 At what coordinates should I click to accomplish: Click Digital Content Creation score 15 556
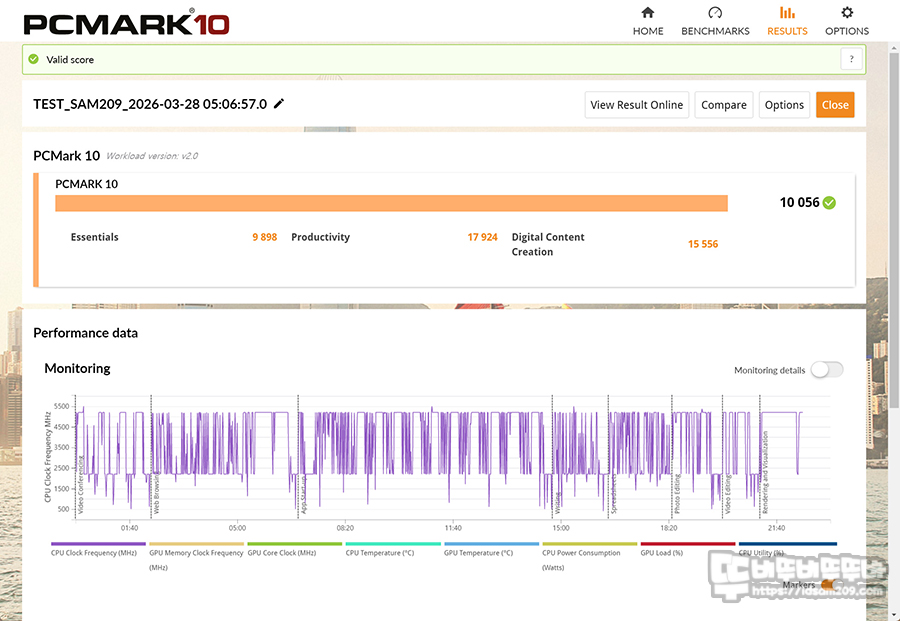703,244
